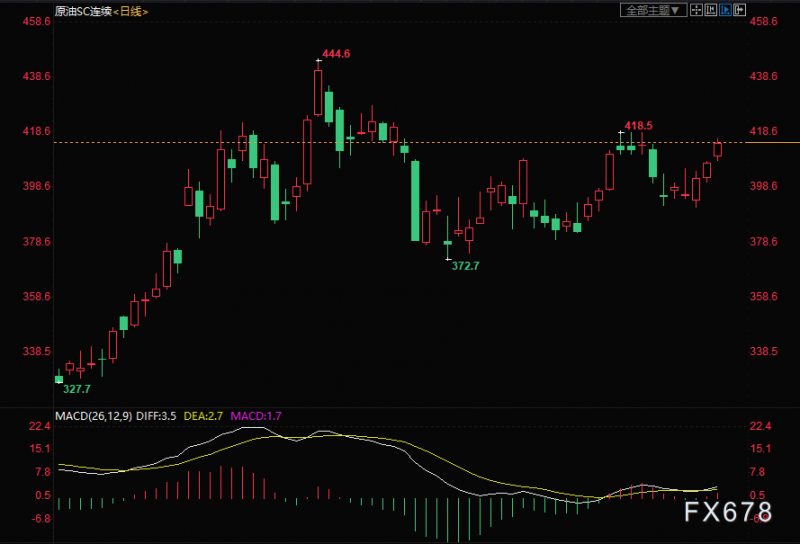
Task: Click the 327.7 starting low label
Action: coord(77,389)
